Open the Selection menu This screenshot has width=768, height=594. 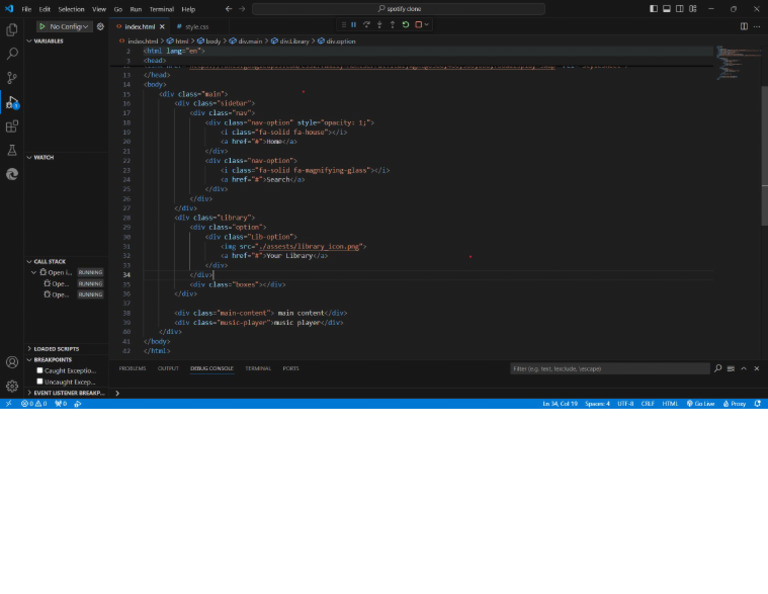click(71, 9)
